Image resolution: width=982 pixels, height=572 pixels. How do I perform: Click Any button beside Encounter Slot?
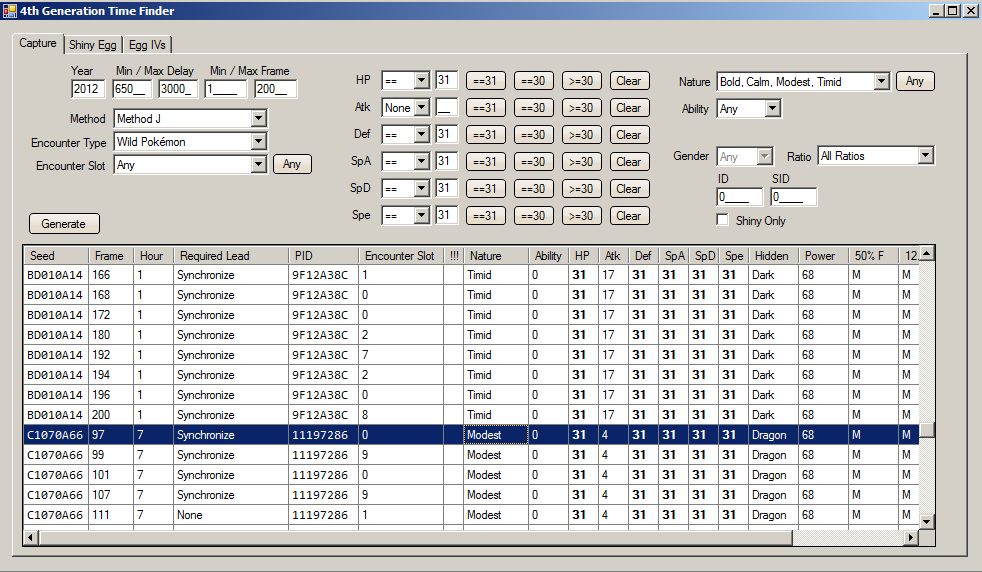(292, 164)
